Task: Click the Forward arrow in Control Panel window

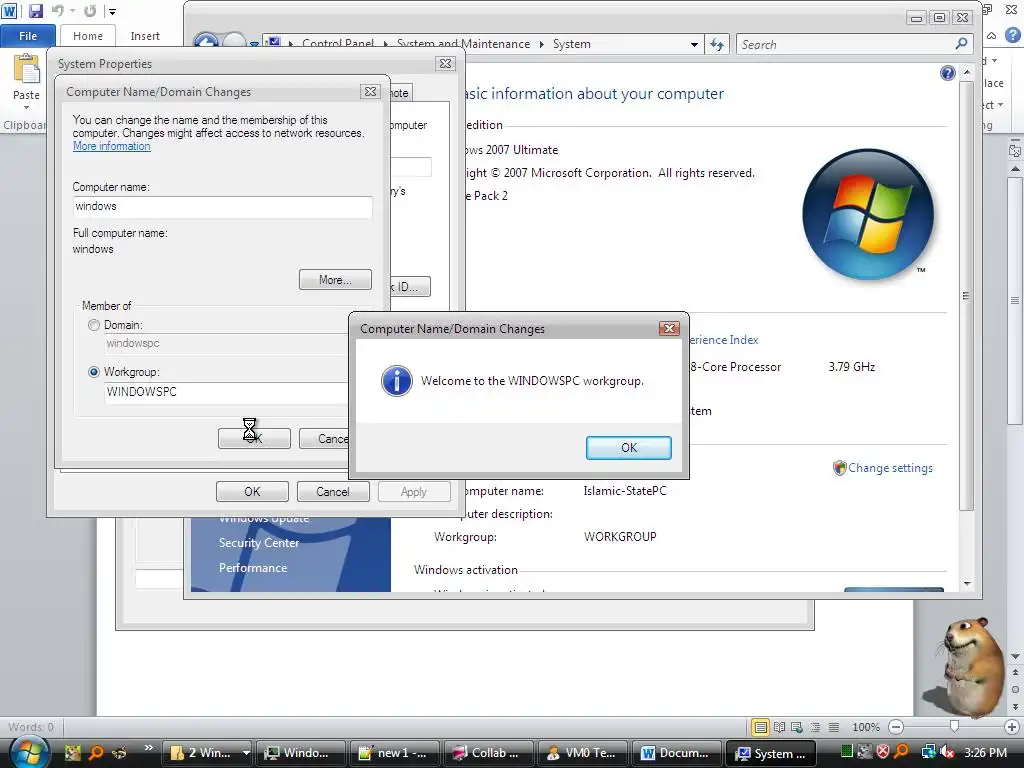Action: tap(234, 42)
